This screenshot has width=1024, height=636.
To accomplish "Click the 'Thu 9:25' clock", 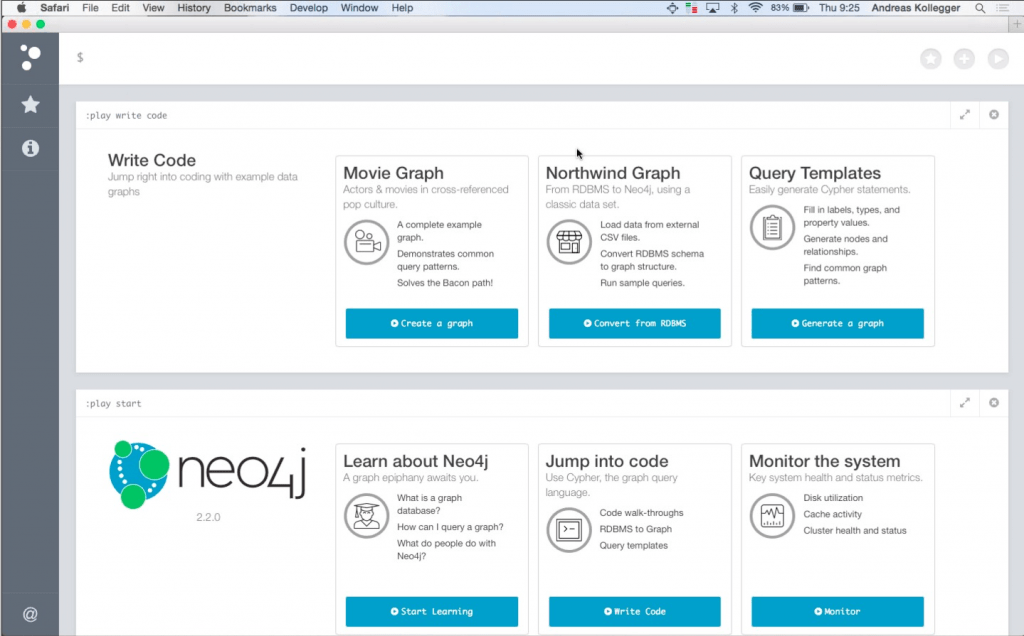I will pyautogui.click(x=839, y=8).
